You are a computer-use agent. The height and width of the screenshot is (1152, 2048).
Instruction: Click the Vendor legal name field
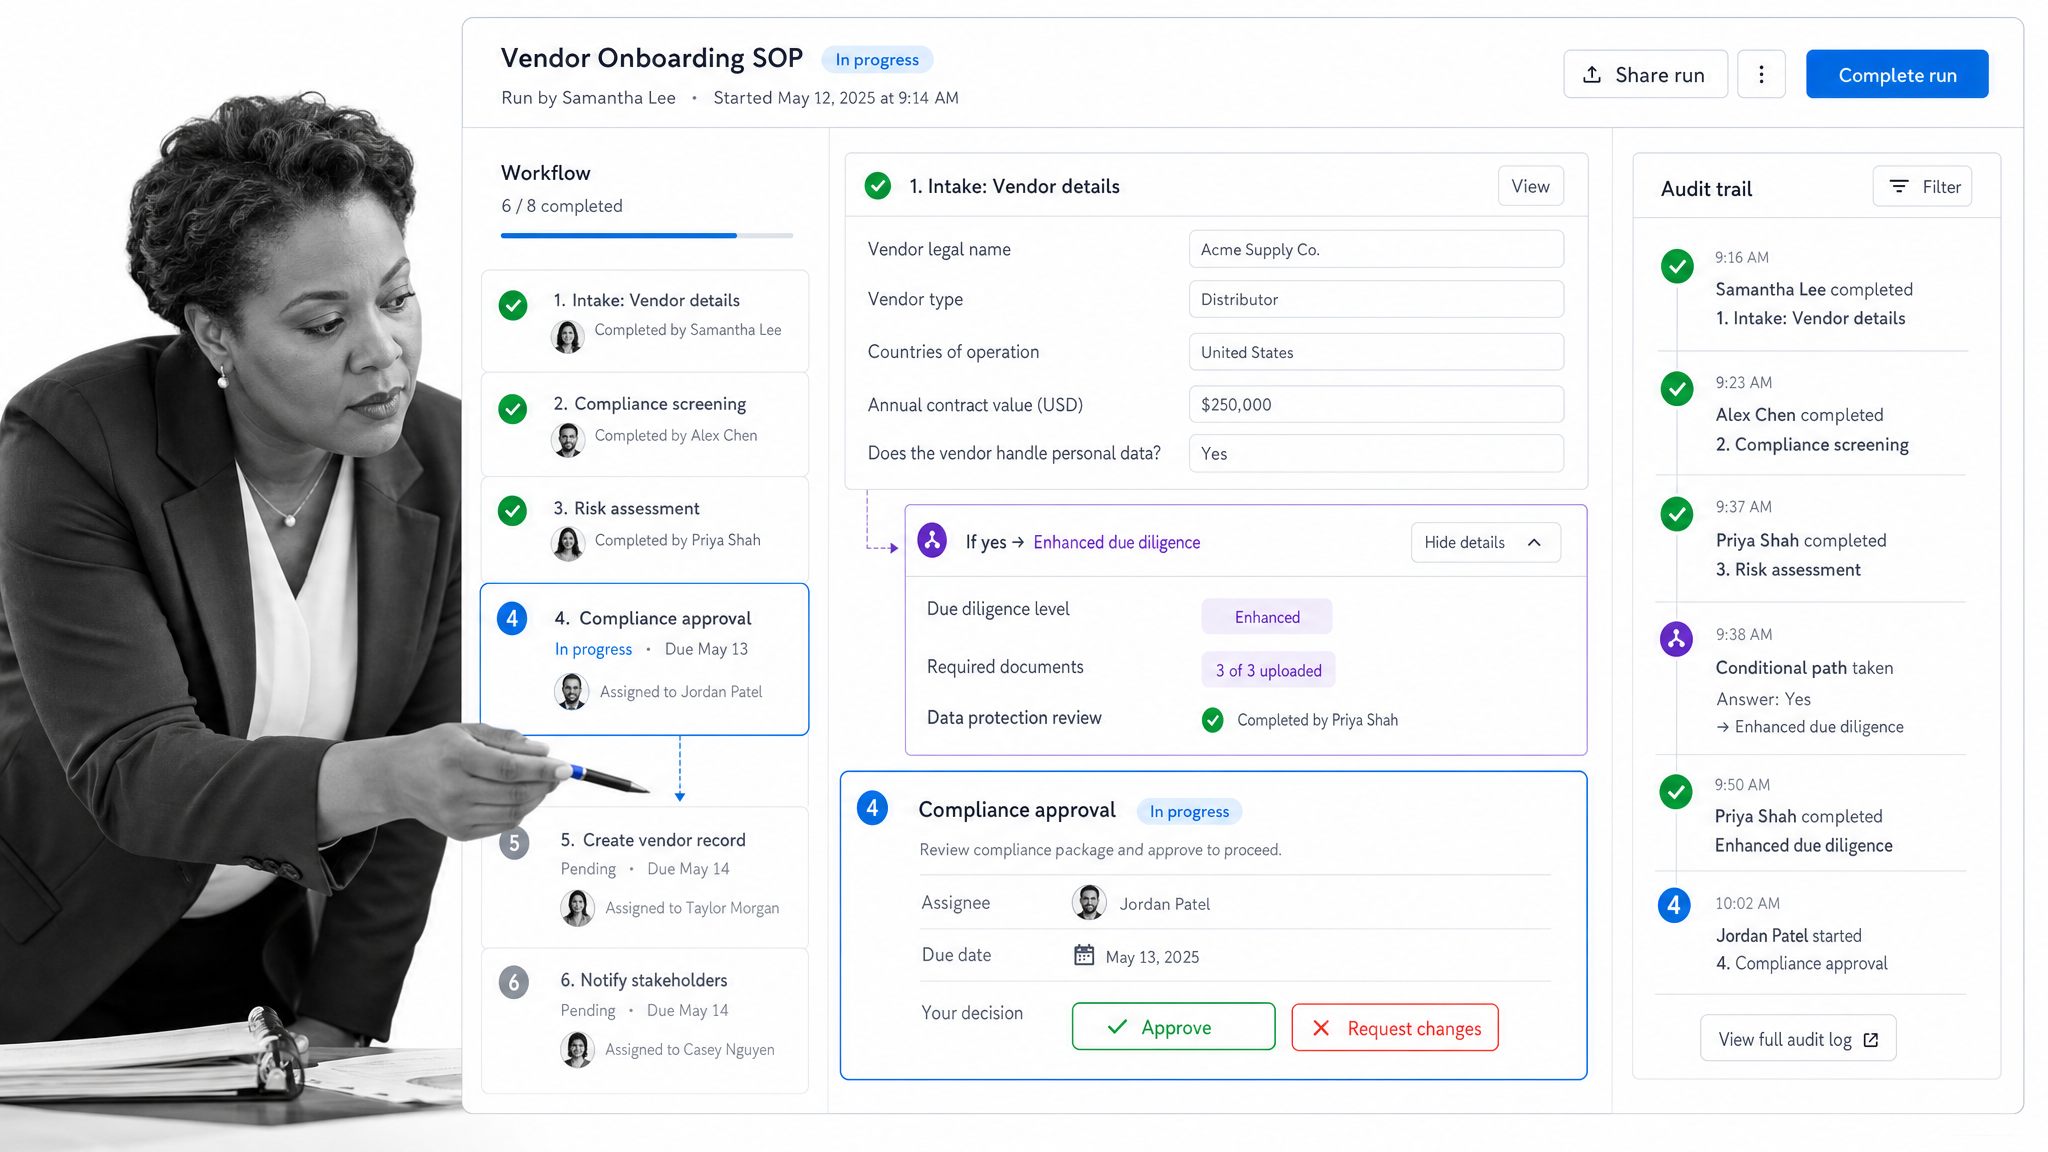pyautogui.click(x=1375, y=249)
